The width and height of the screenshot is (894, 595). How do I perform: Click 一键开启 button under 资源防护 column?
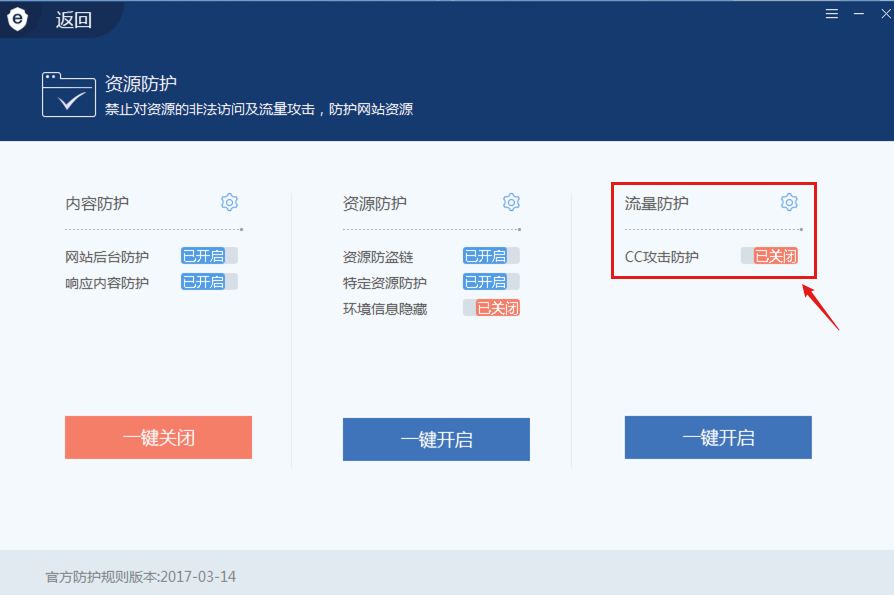coord(436,439)
